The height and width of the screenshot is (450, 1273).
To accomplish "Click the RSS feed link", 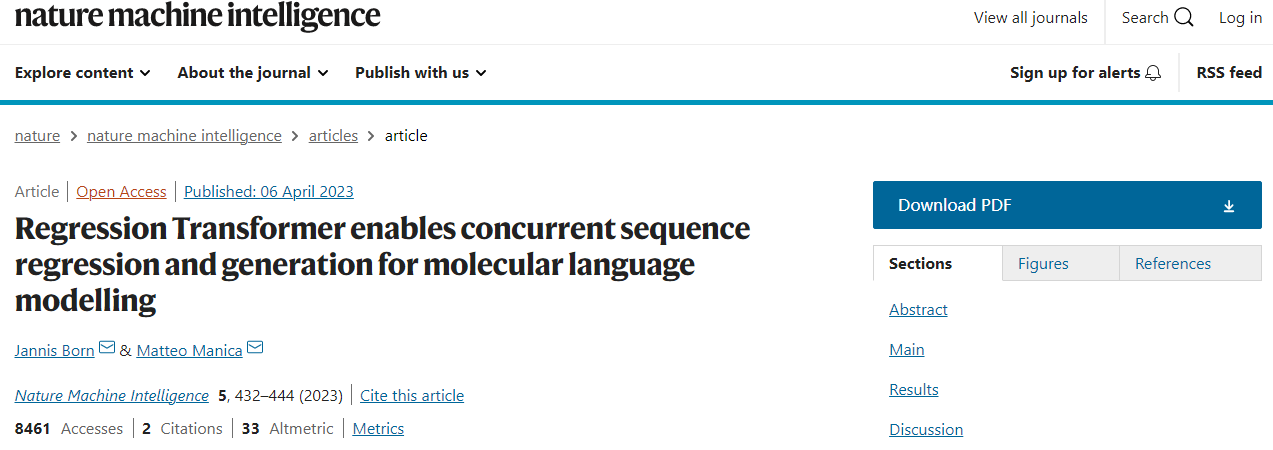I will [1229, 73].
